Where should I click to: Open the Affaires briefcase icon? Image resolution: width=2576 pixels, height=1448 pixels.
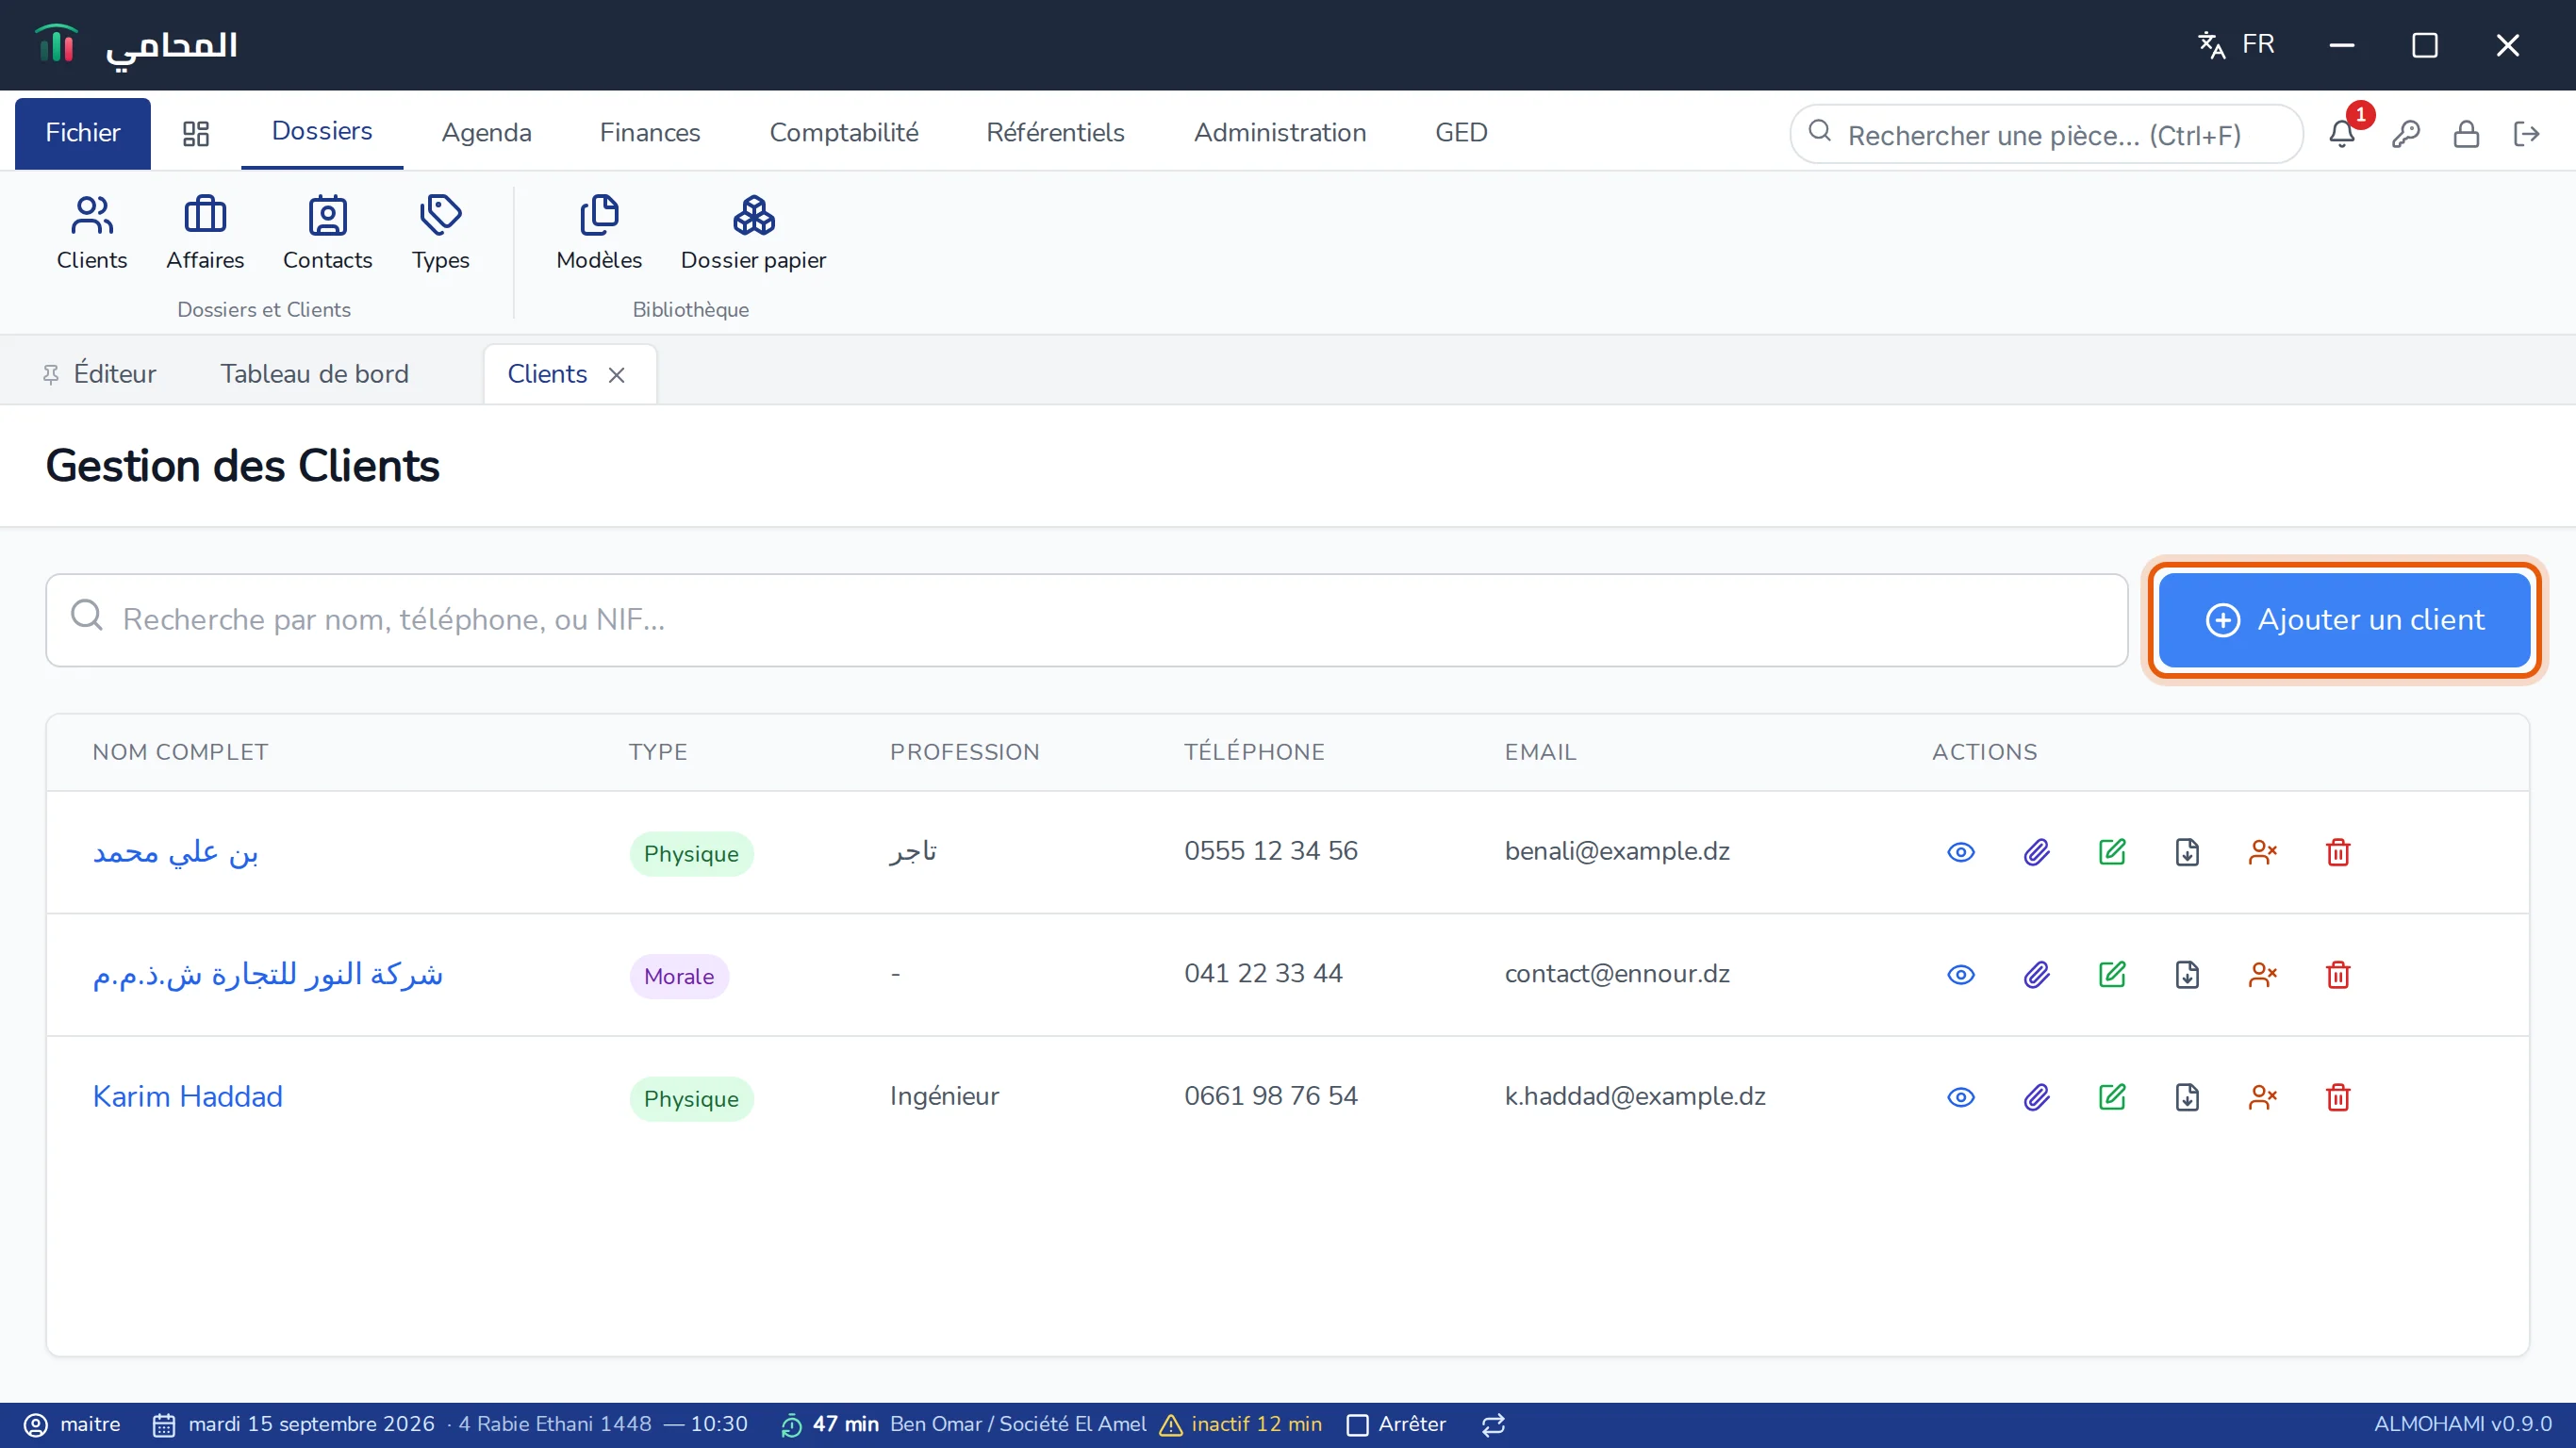[x=205, y=233]
